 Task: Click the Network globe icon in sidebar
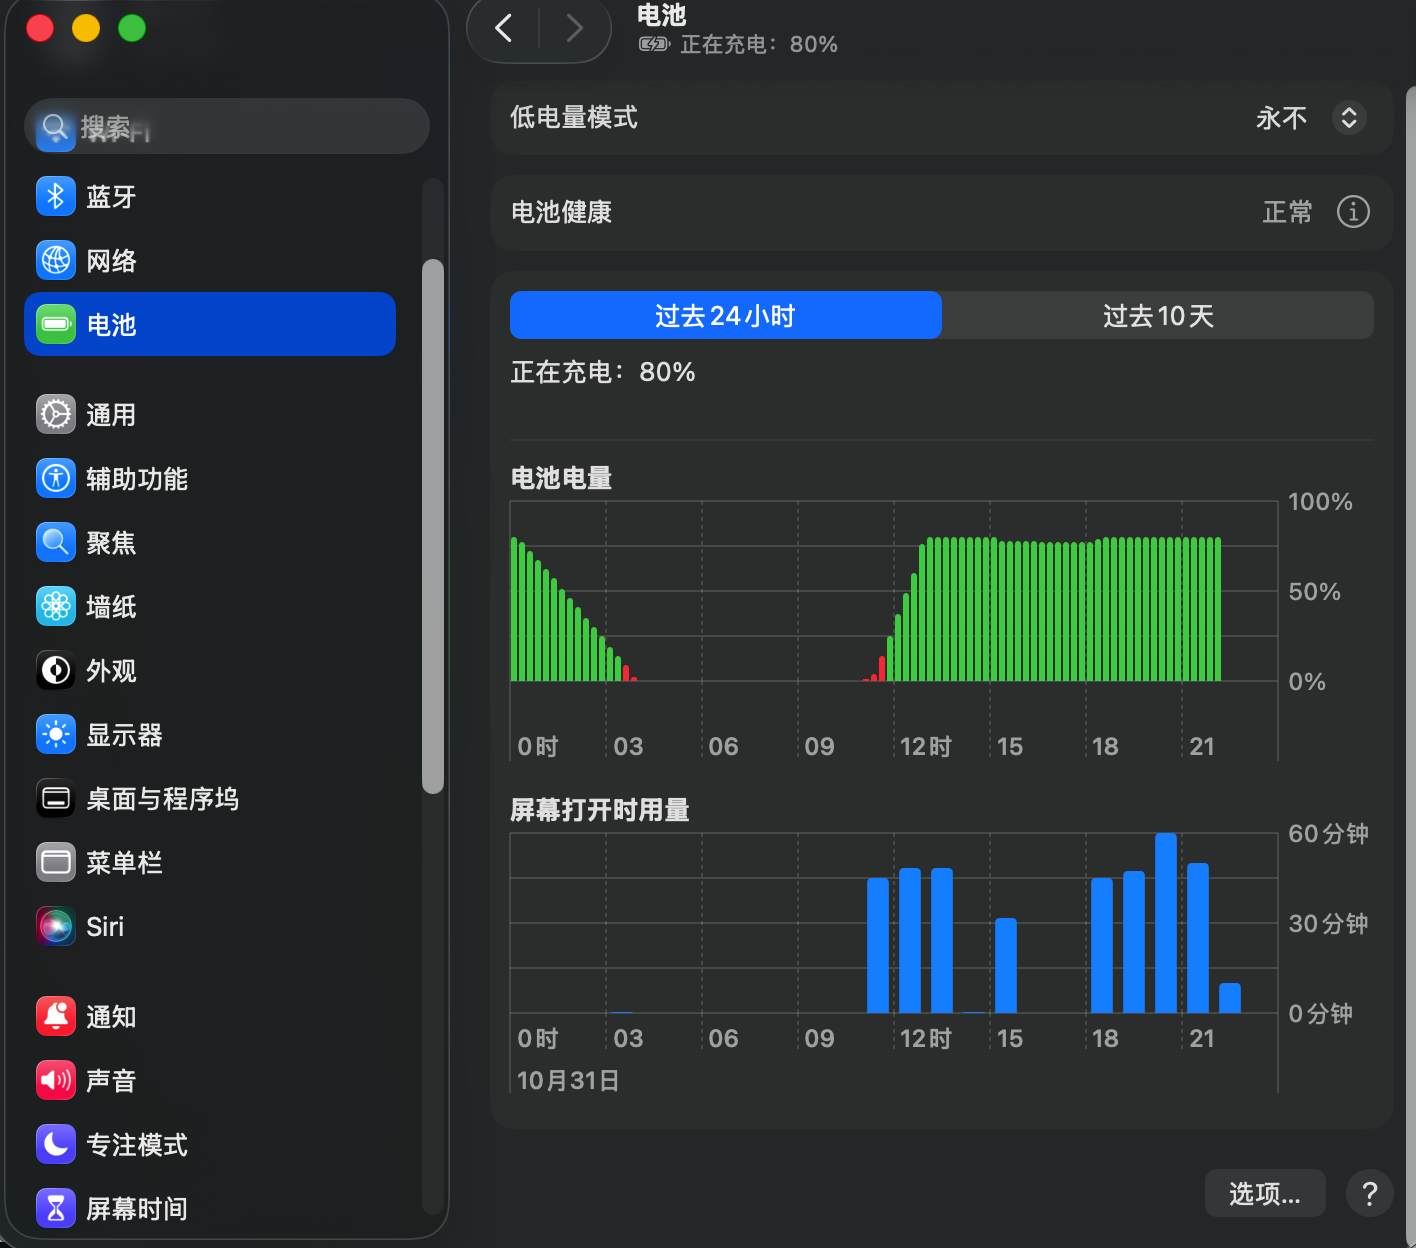[x=56, y=260]
